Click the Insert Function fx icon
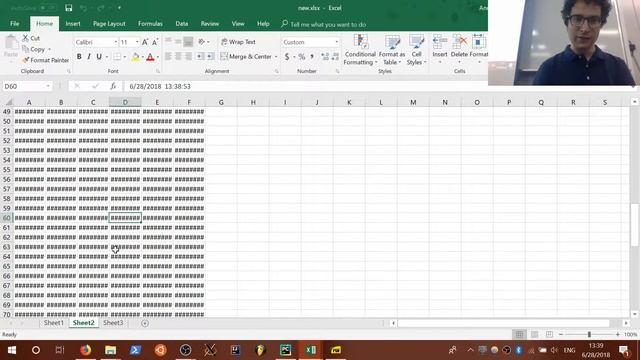 (x=113, y=86)
